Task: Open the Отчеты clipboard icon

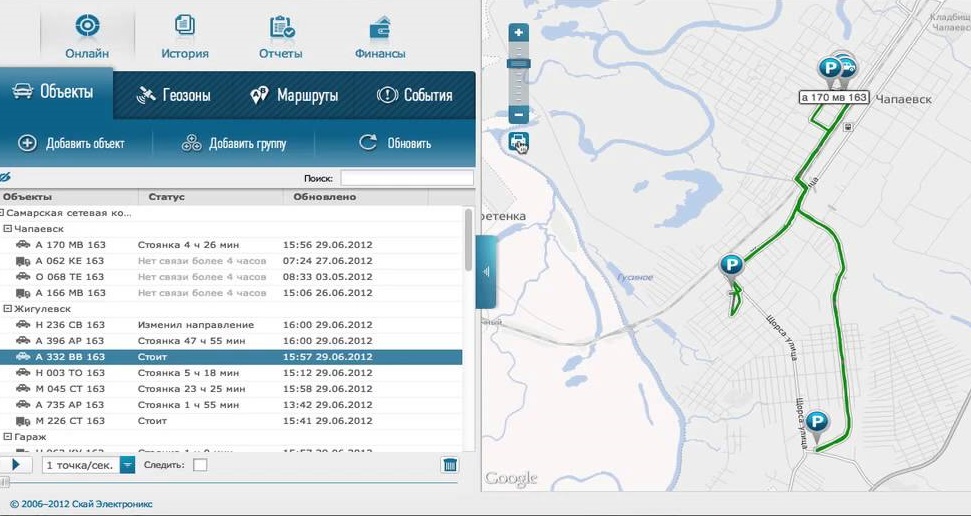Action: point(282,27)
